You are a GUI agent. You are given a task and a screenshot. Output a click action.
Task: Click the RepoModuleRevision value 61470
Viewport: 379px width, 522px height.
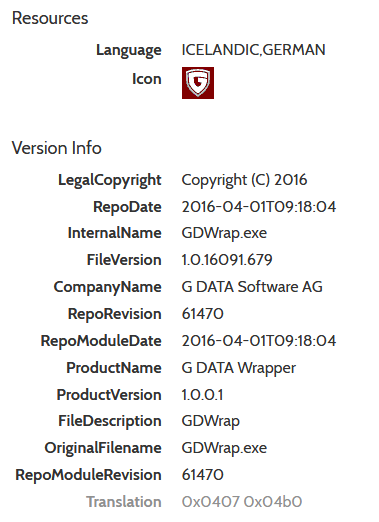coord(202,475)
